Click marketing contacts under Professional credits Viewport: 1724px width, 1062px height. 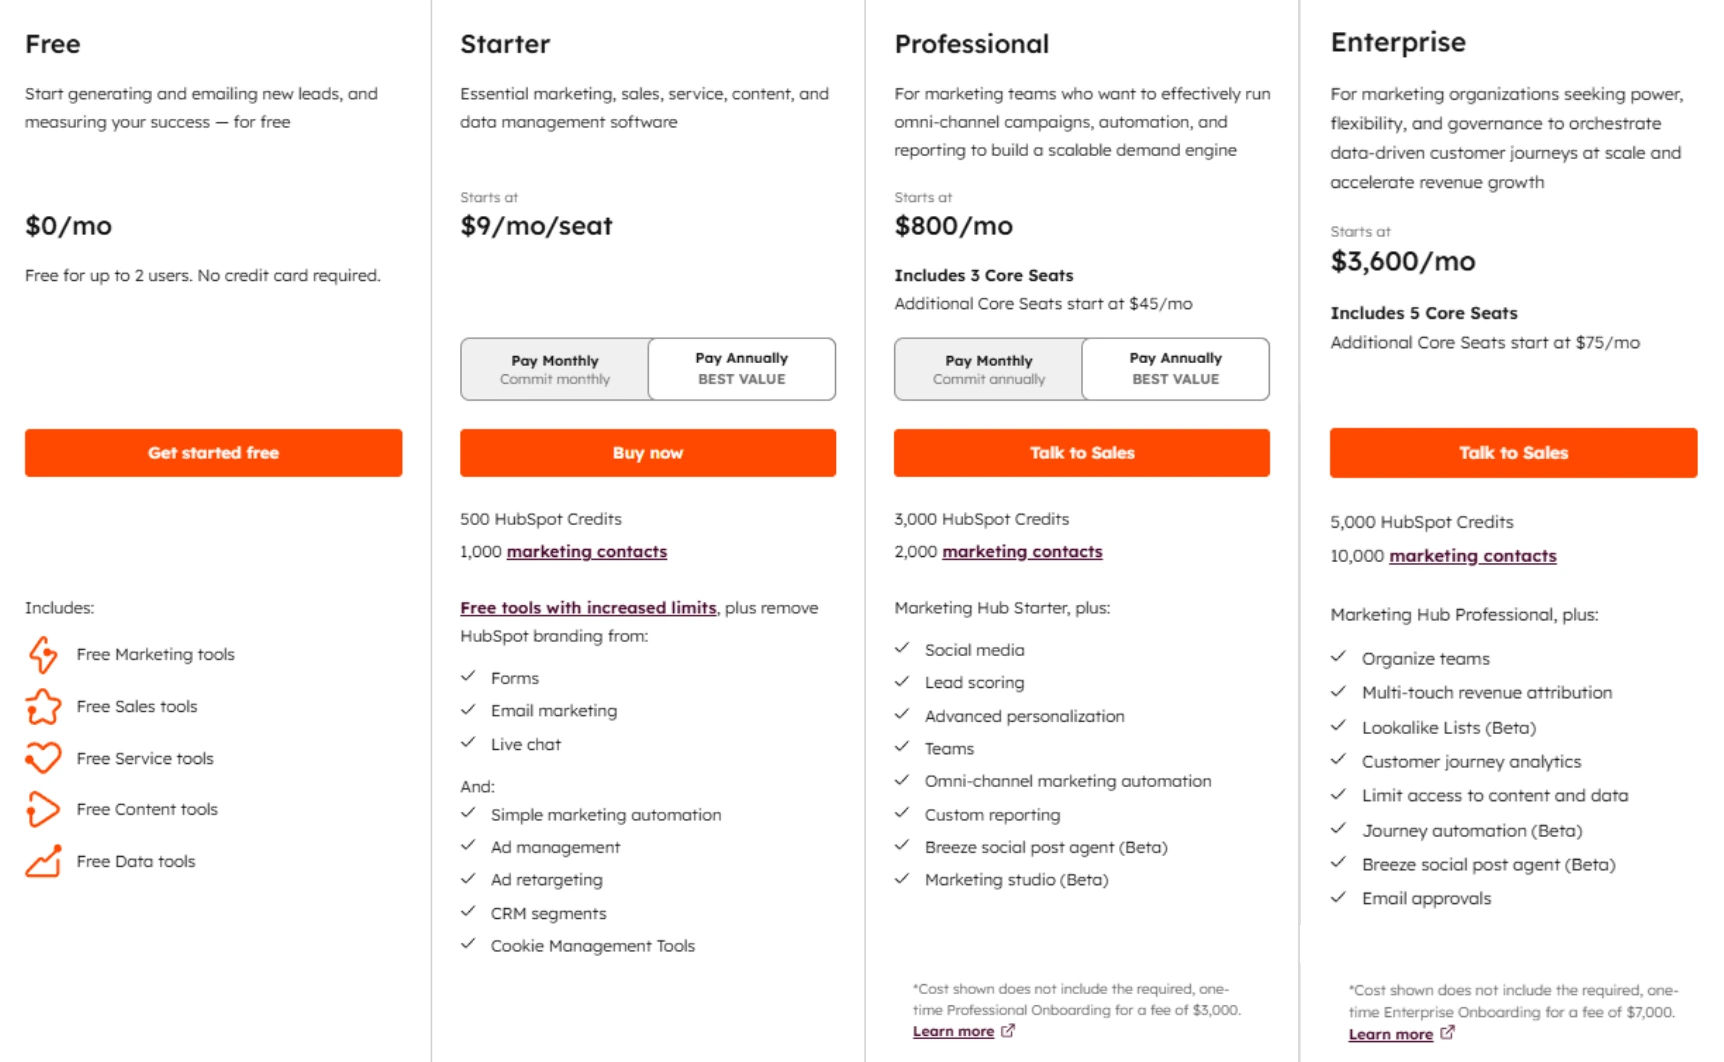[1021, 551]
